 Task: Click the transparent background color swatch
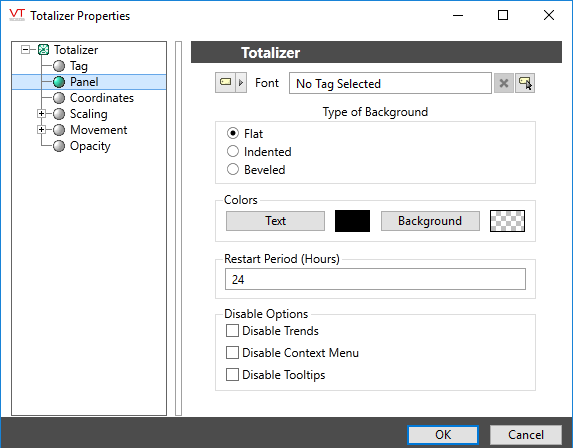(507, 221)
